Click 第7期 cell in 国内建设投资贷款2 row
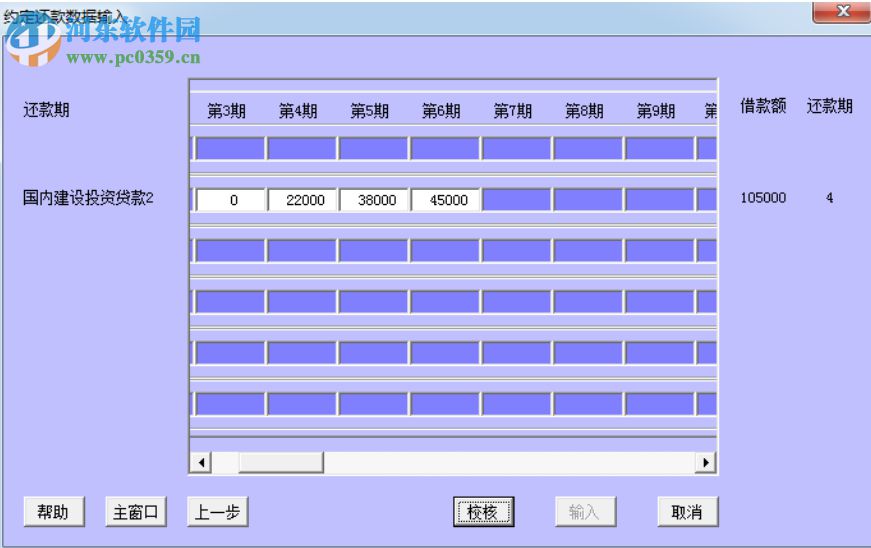This screenshot has height=548, width=871. pyautogui.click(x=517, y=200)
